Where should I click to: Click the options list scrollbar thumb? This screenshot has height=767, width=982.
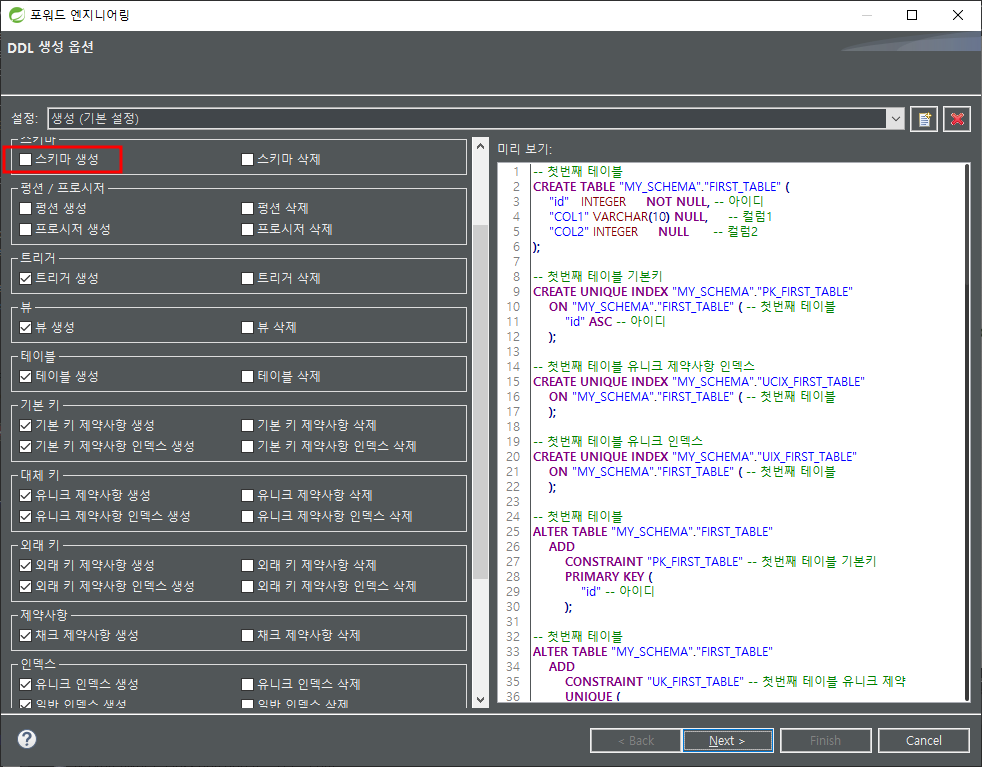(480, 402)
